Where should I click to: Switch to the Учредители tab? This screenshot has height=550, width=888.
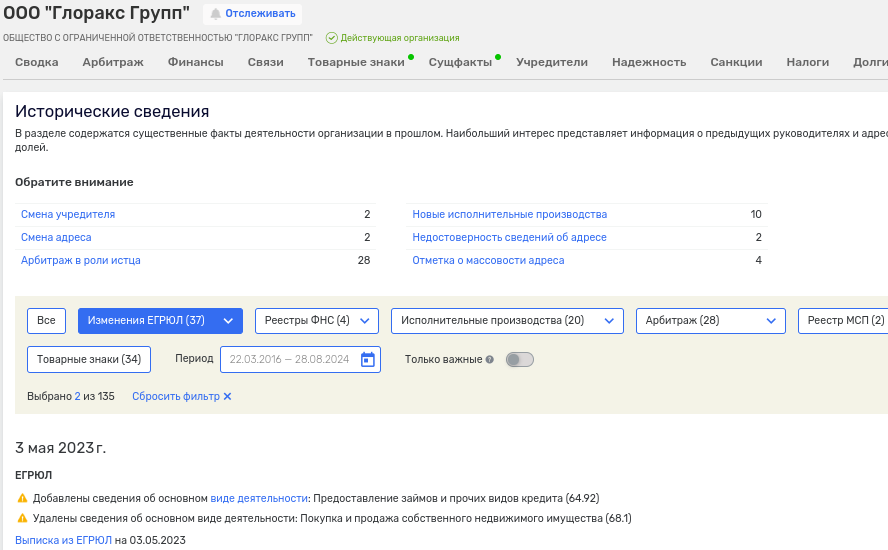552,62
